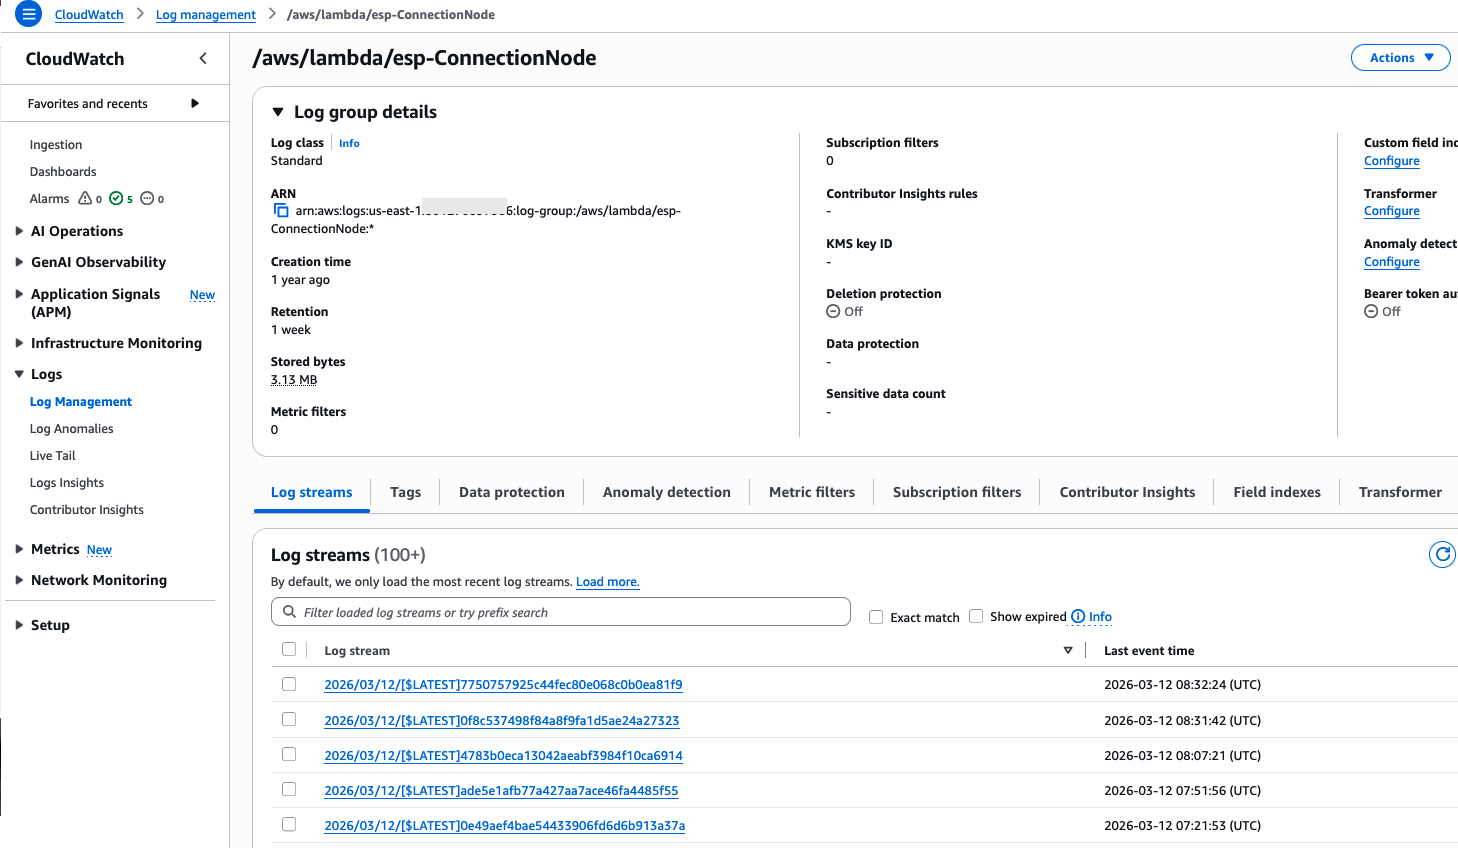This screenshot has width=1458, height=848.
Task: Collapse the CloudWatch side panel chevron
Action: [203, 58]
